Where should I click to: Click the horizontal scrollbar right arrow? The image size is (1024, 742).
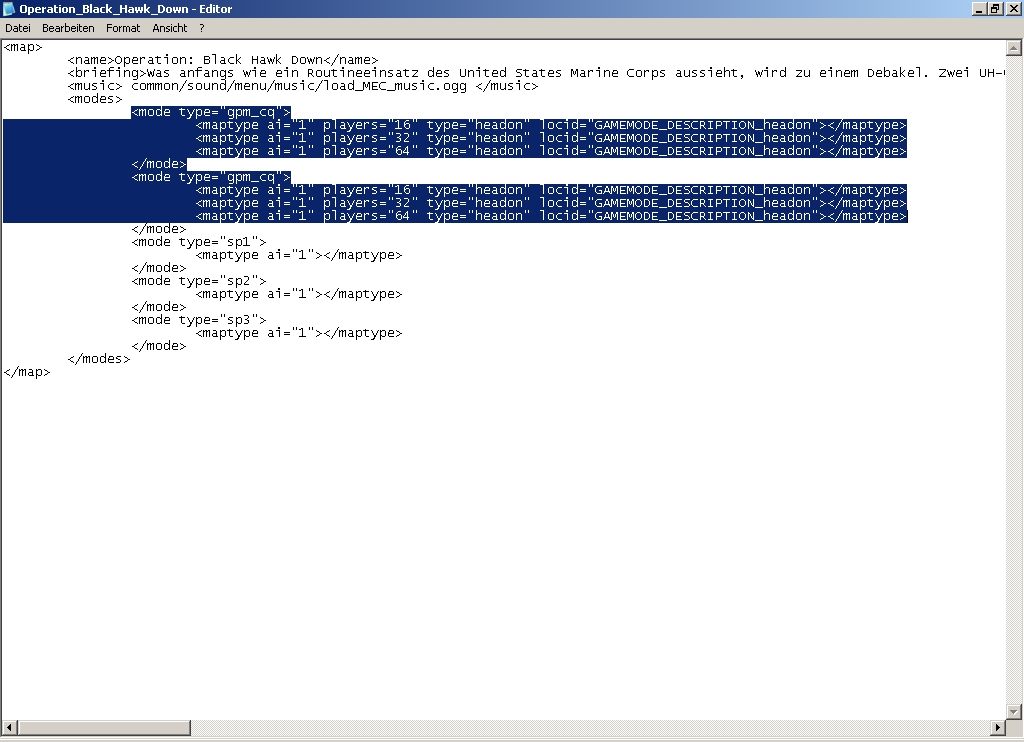click(x=997, y=727)
